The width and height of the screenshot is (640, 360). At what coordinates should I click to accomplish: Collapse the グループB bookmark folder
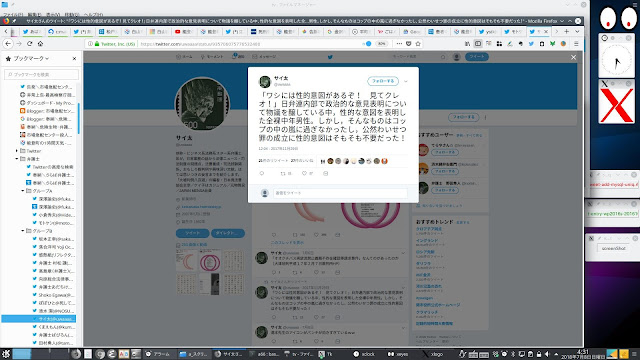click(x=23, y=231)
